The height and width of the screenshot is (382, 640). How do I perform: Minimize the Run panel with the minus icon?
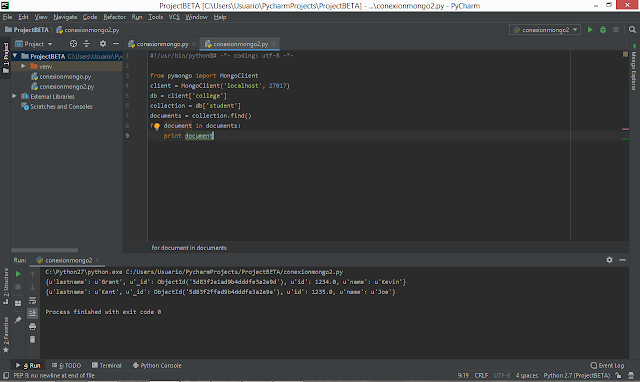point(622,260)
